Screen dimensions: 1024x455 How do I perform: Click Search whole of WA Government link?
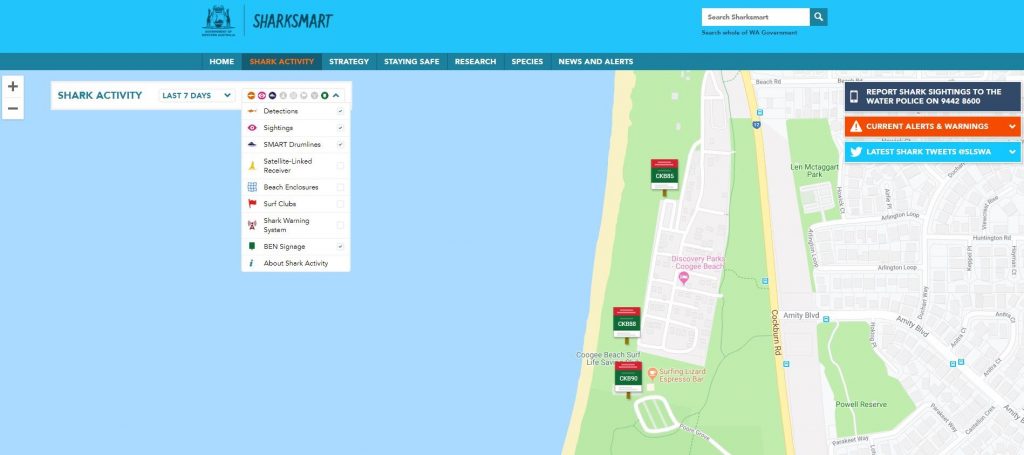point(749,33)
